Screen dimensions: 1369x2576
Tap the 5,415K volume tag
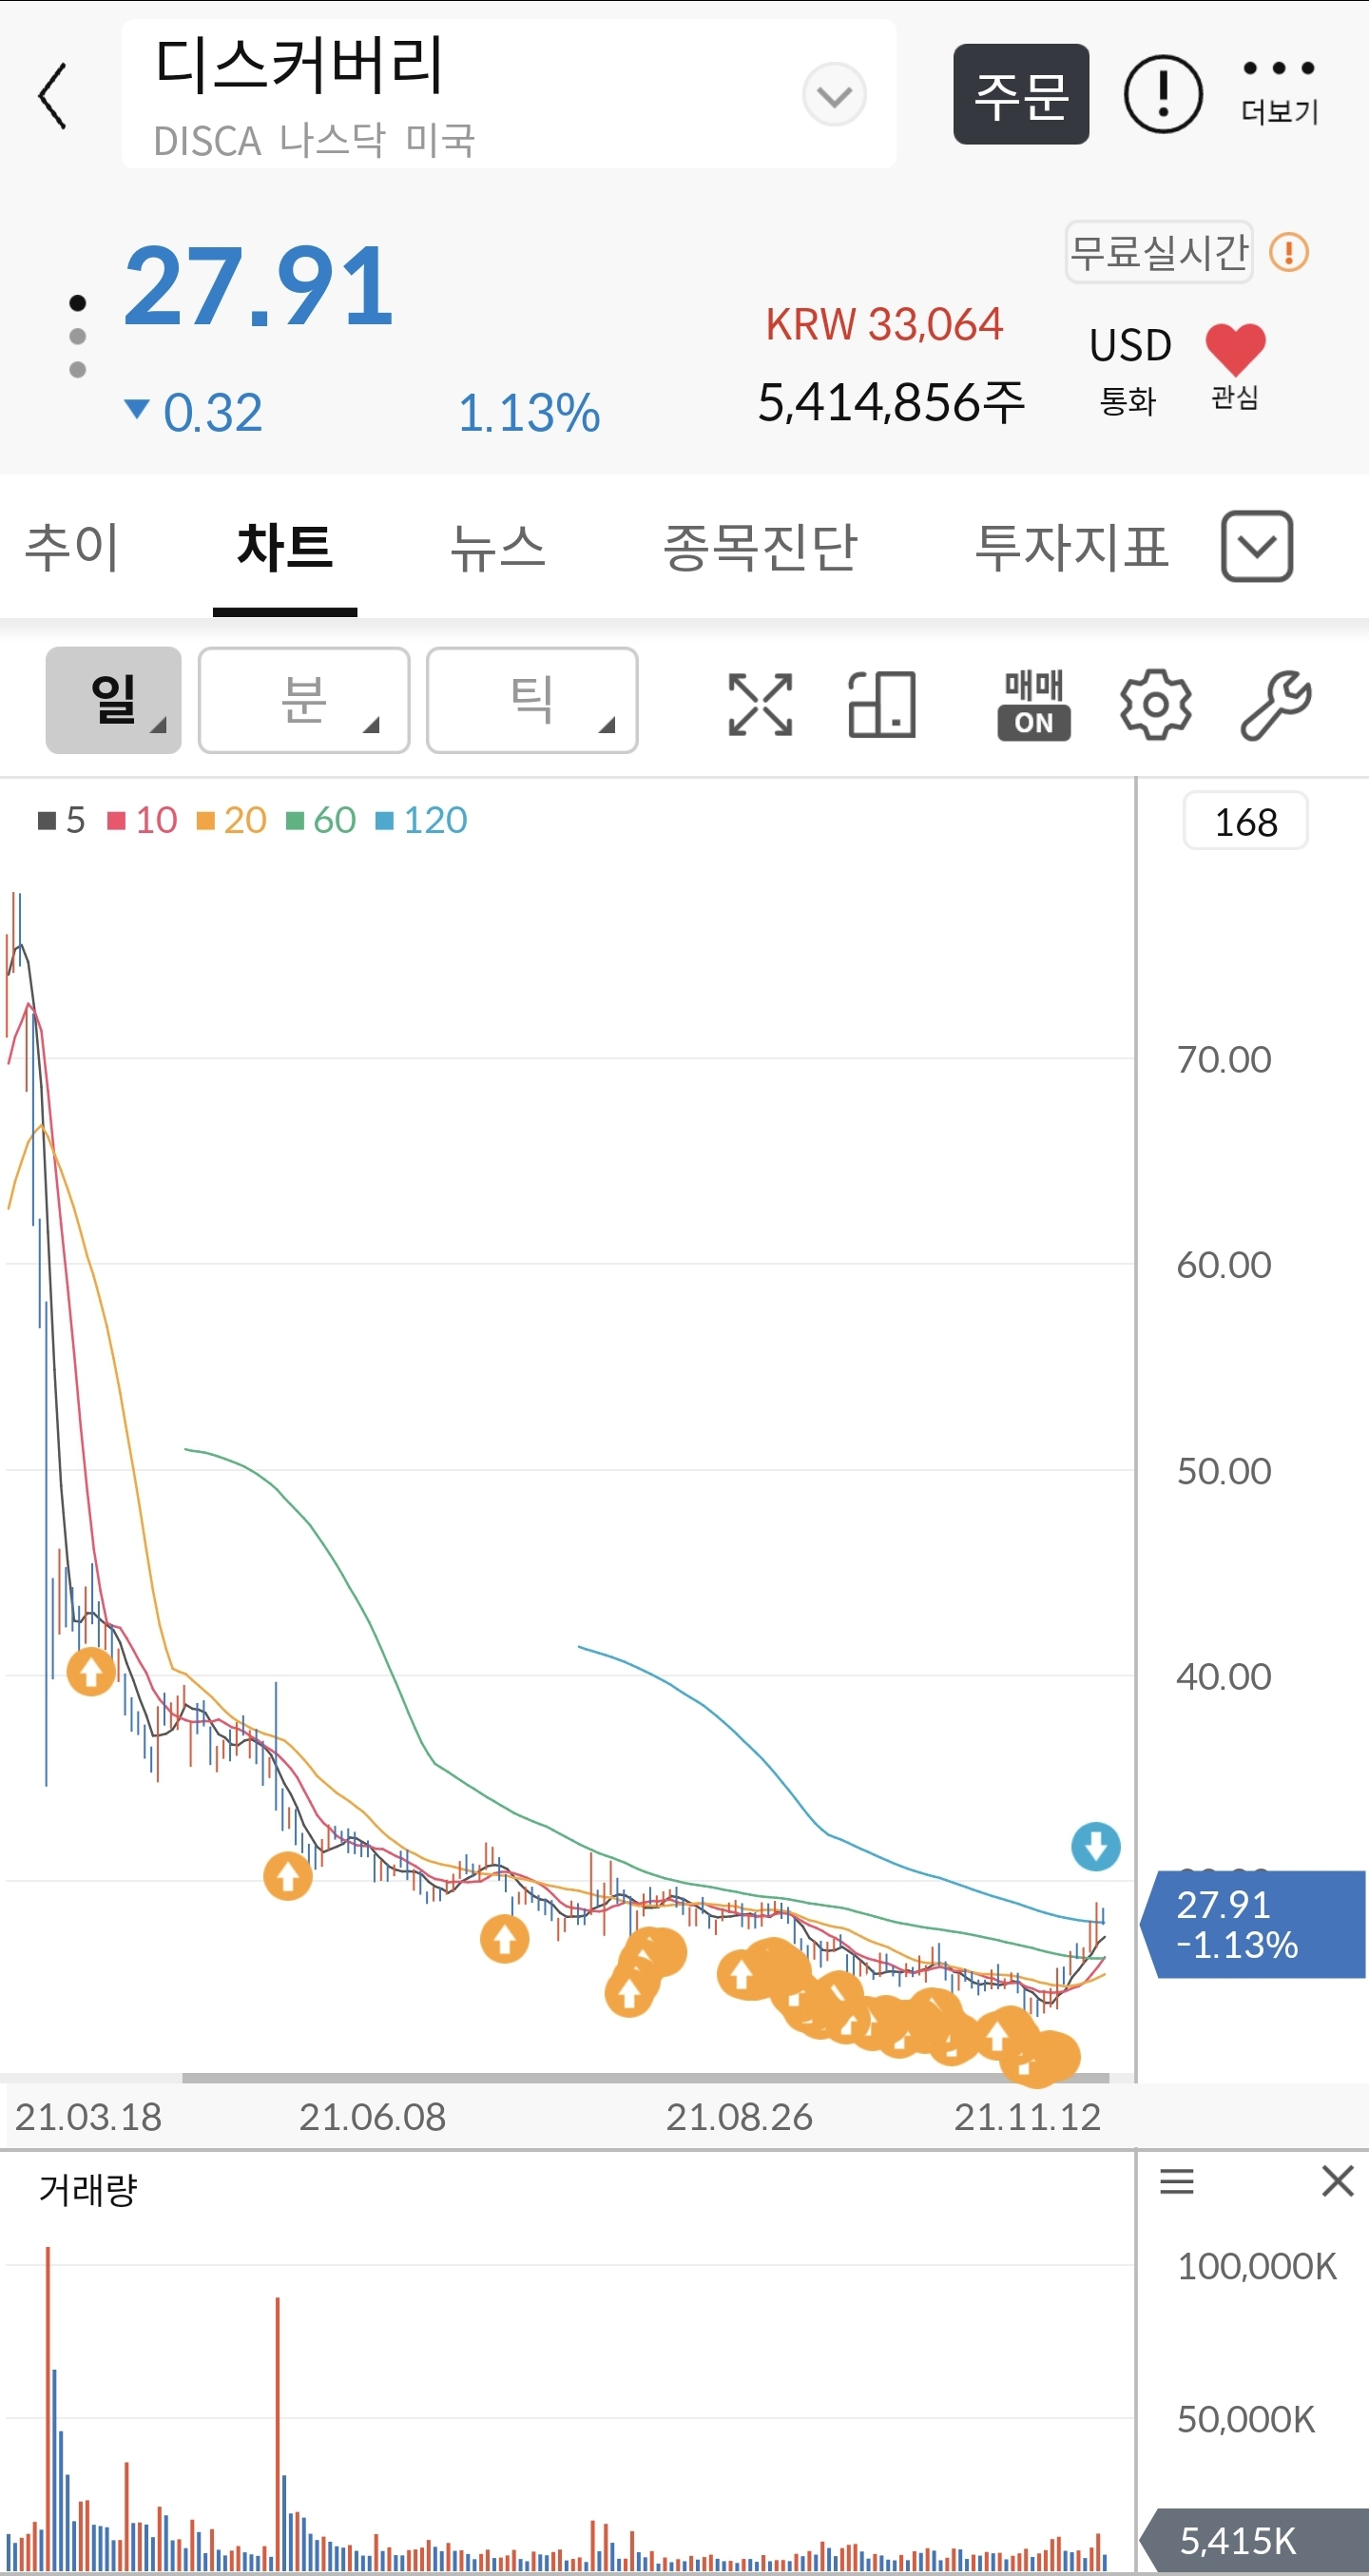click(1253, 2540)
